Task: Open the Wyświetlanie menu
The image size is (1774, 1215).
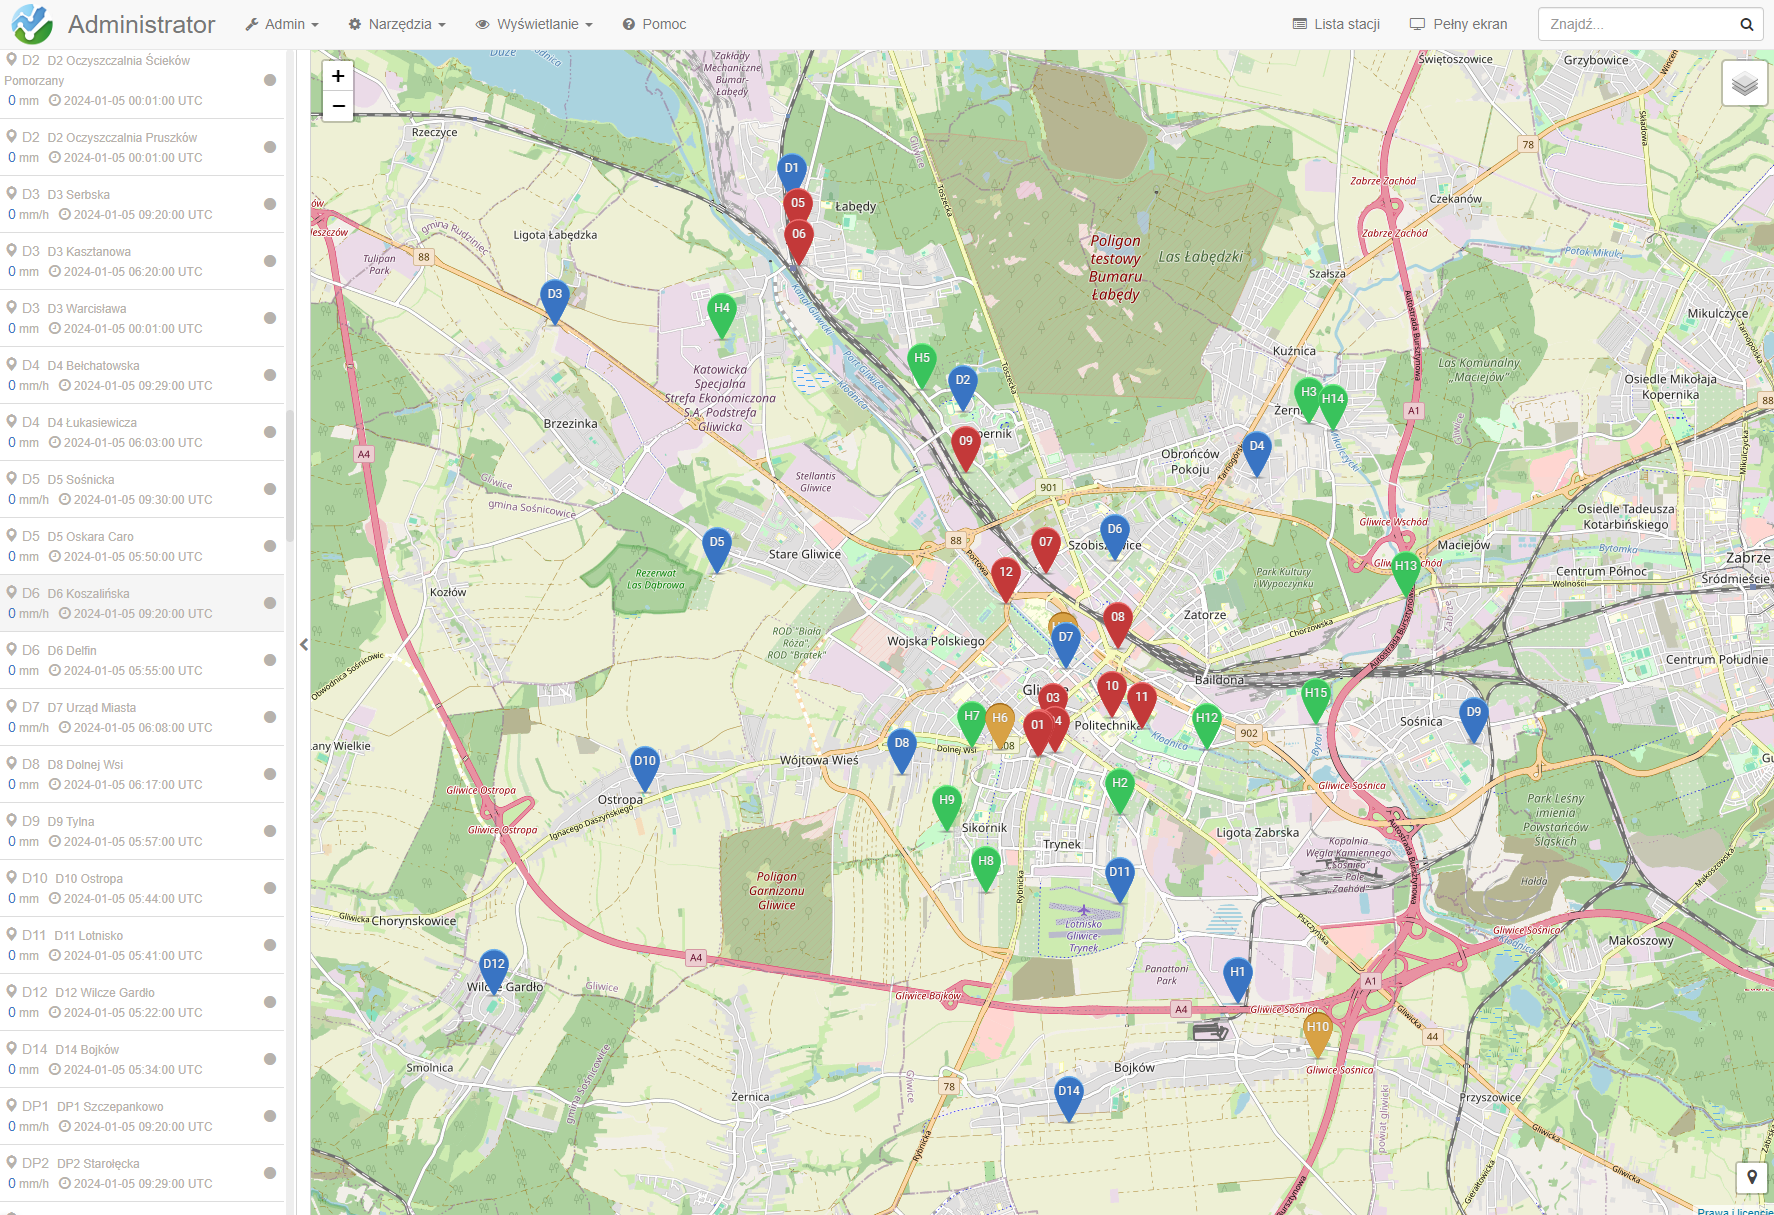Action: [534, 25]
